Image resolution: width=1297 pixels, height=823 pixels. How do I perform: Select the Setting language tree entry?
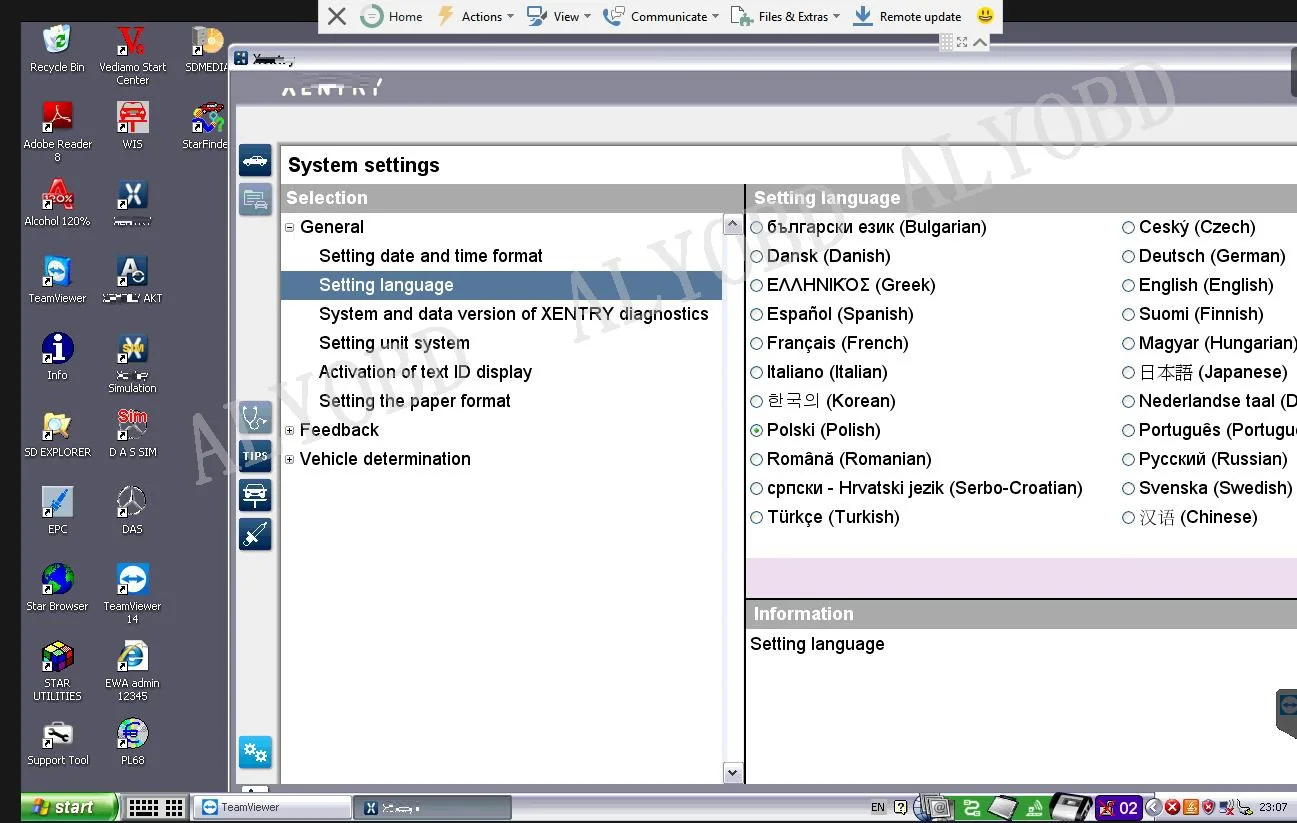(x=386, y=285)
